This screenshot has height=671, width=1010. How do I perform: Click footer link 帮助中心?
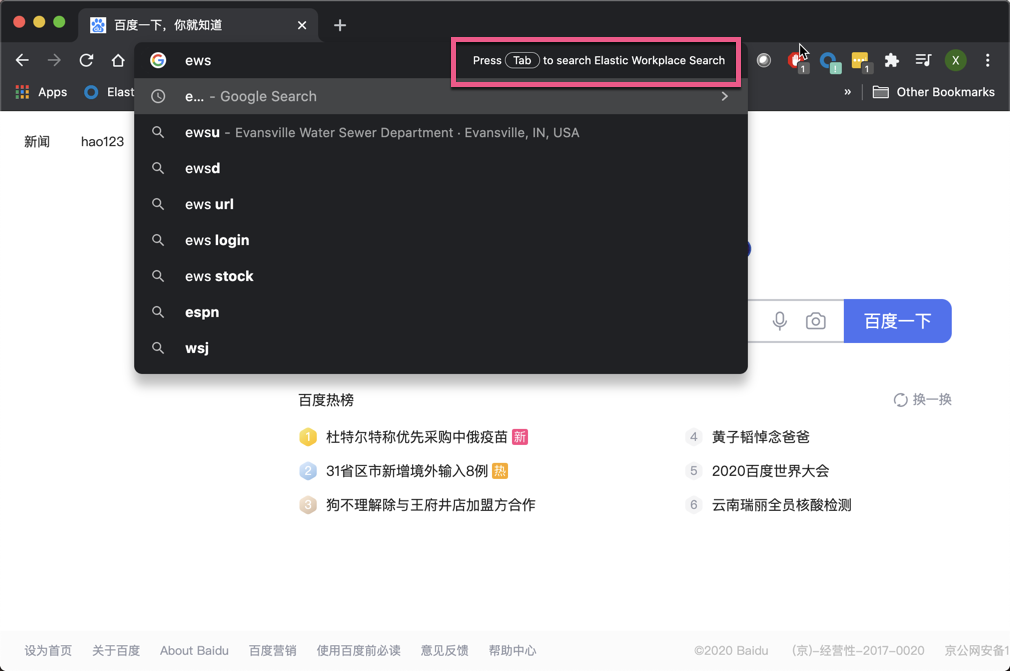click(512, 651)
